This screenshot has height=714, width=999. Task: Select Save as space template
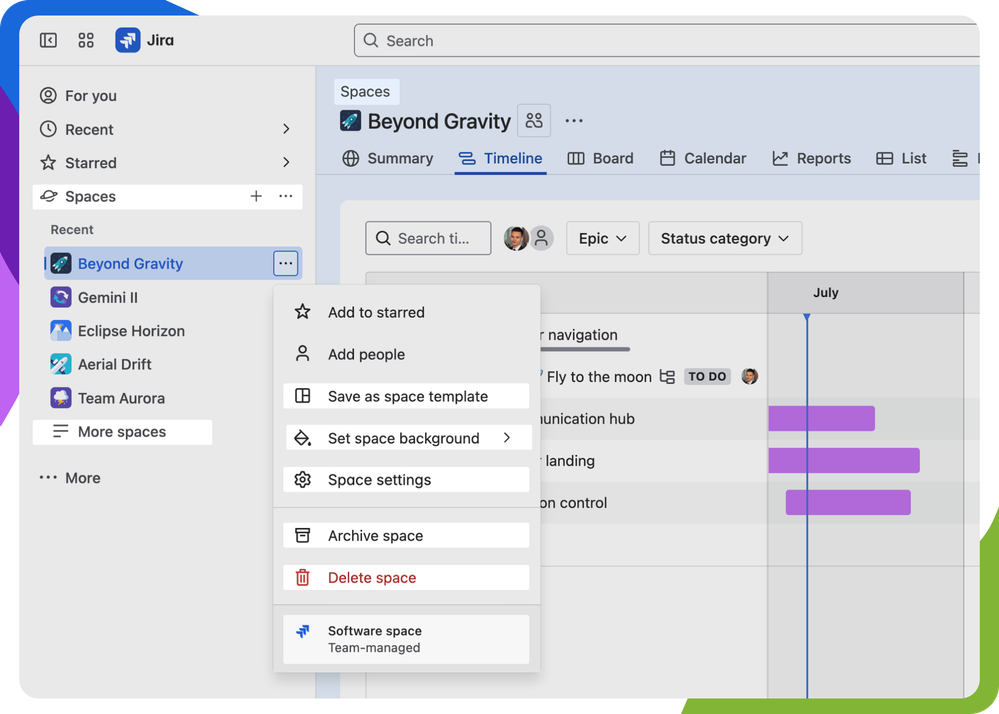click(406, 396)
